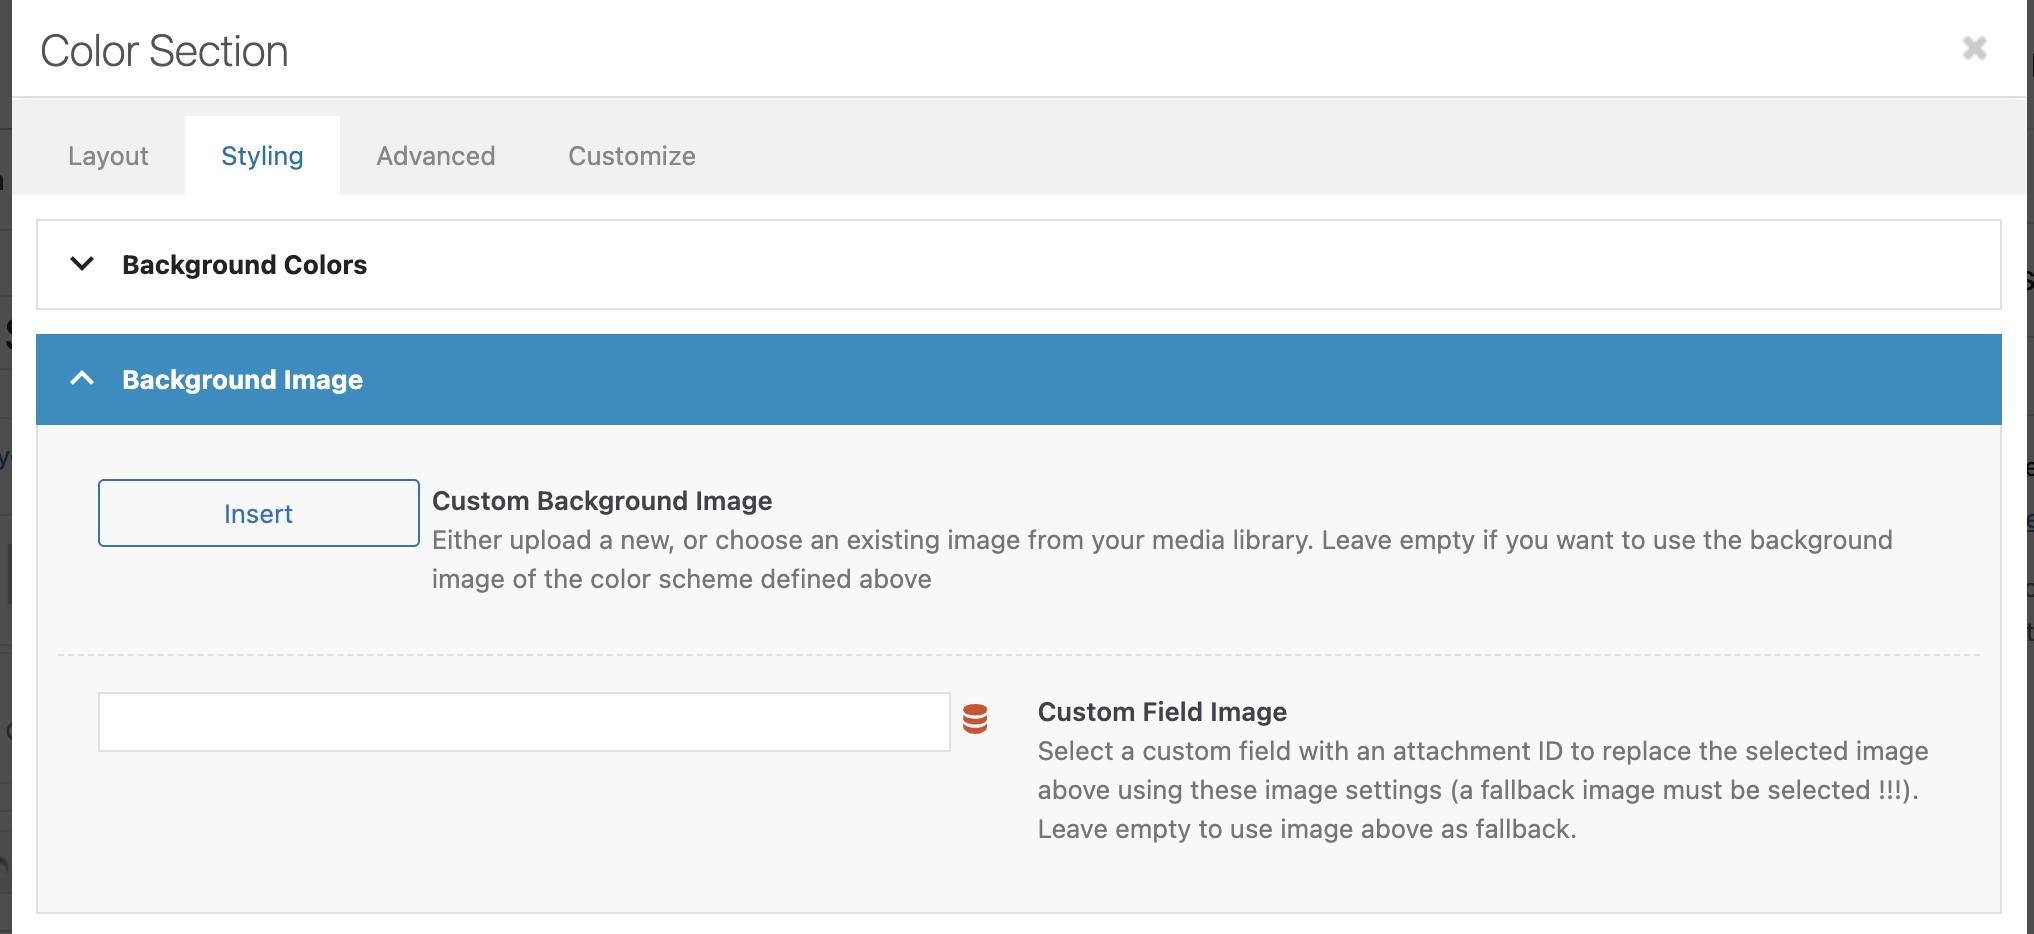Screen dimensions: 2034x934
Task: Click the down chevron beside Background Colors
Action: (x=82, y=264)
